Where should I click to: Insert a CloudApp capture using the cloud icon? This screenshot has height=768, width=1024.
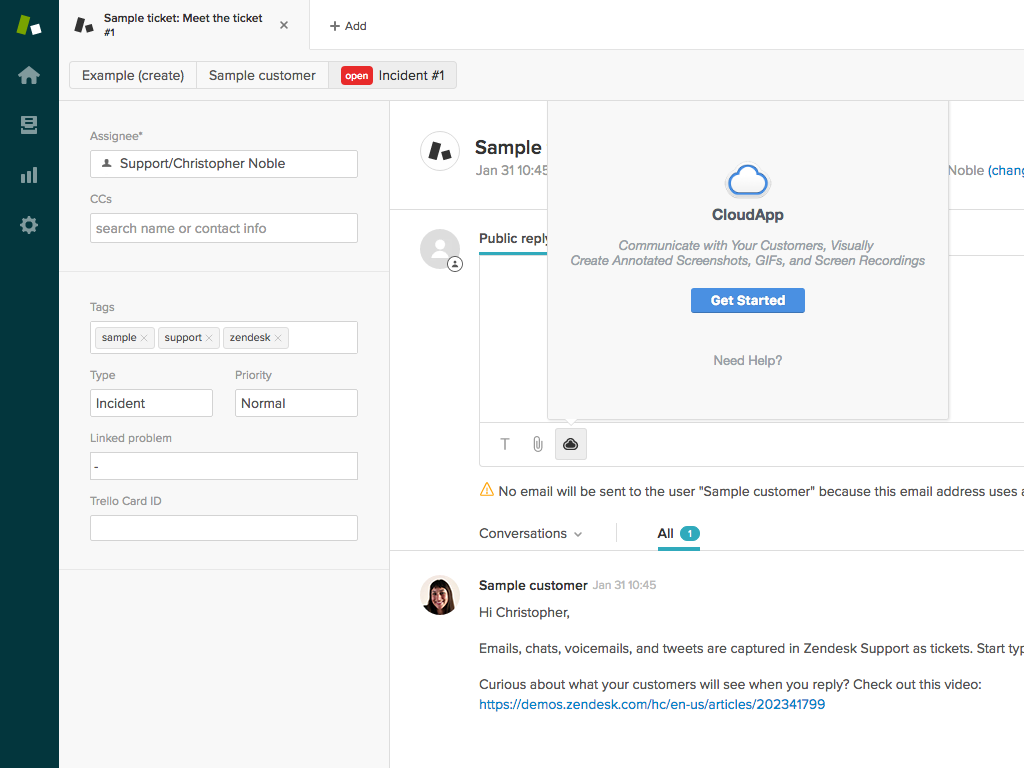tap(570, 444)
